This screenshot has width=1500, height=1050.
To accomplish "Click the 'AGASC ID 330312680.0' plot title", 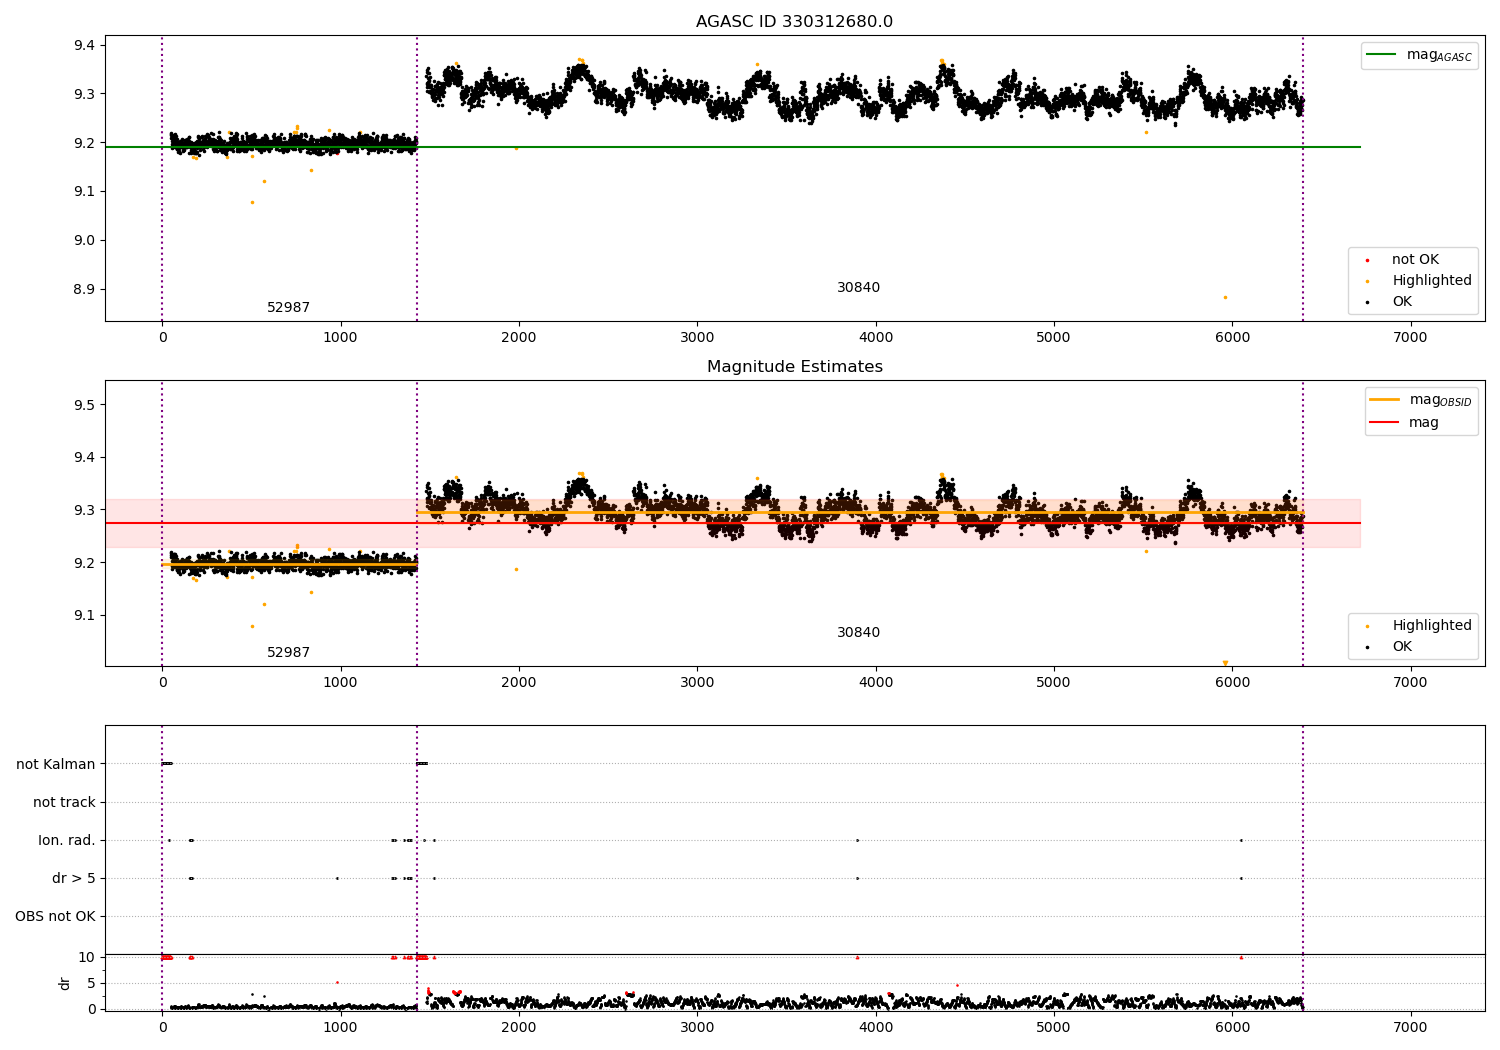I will [794, 22].
